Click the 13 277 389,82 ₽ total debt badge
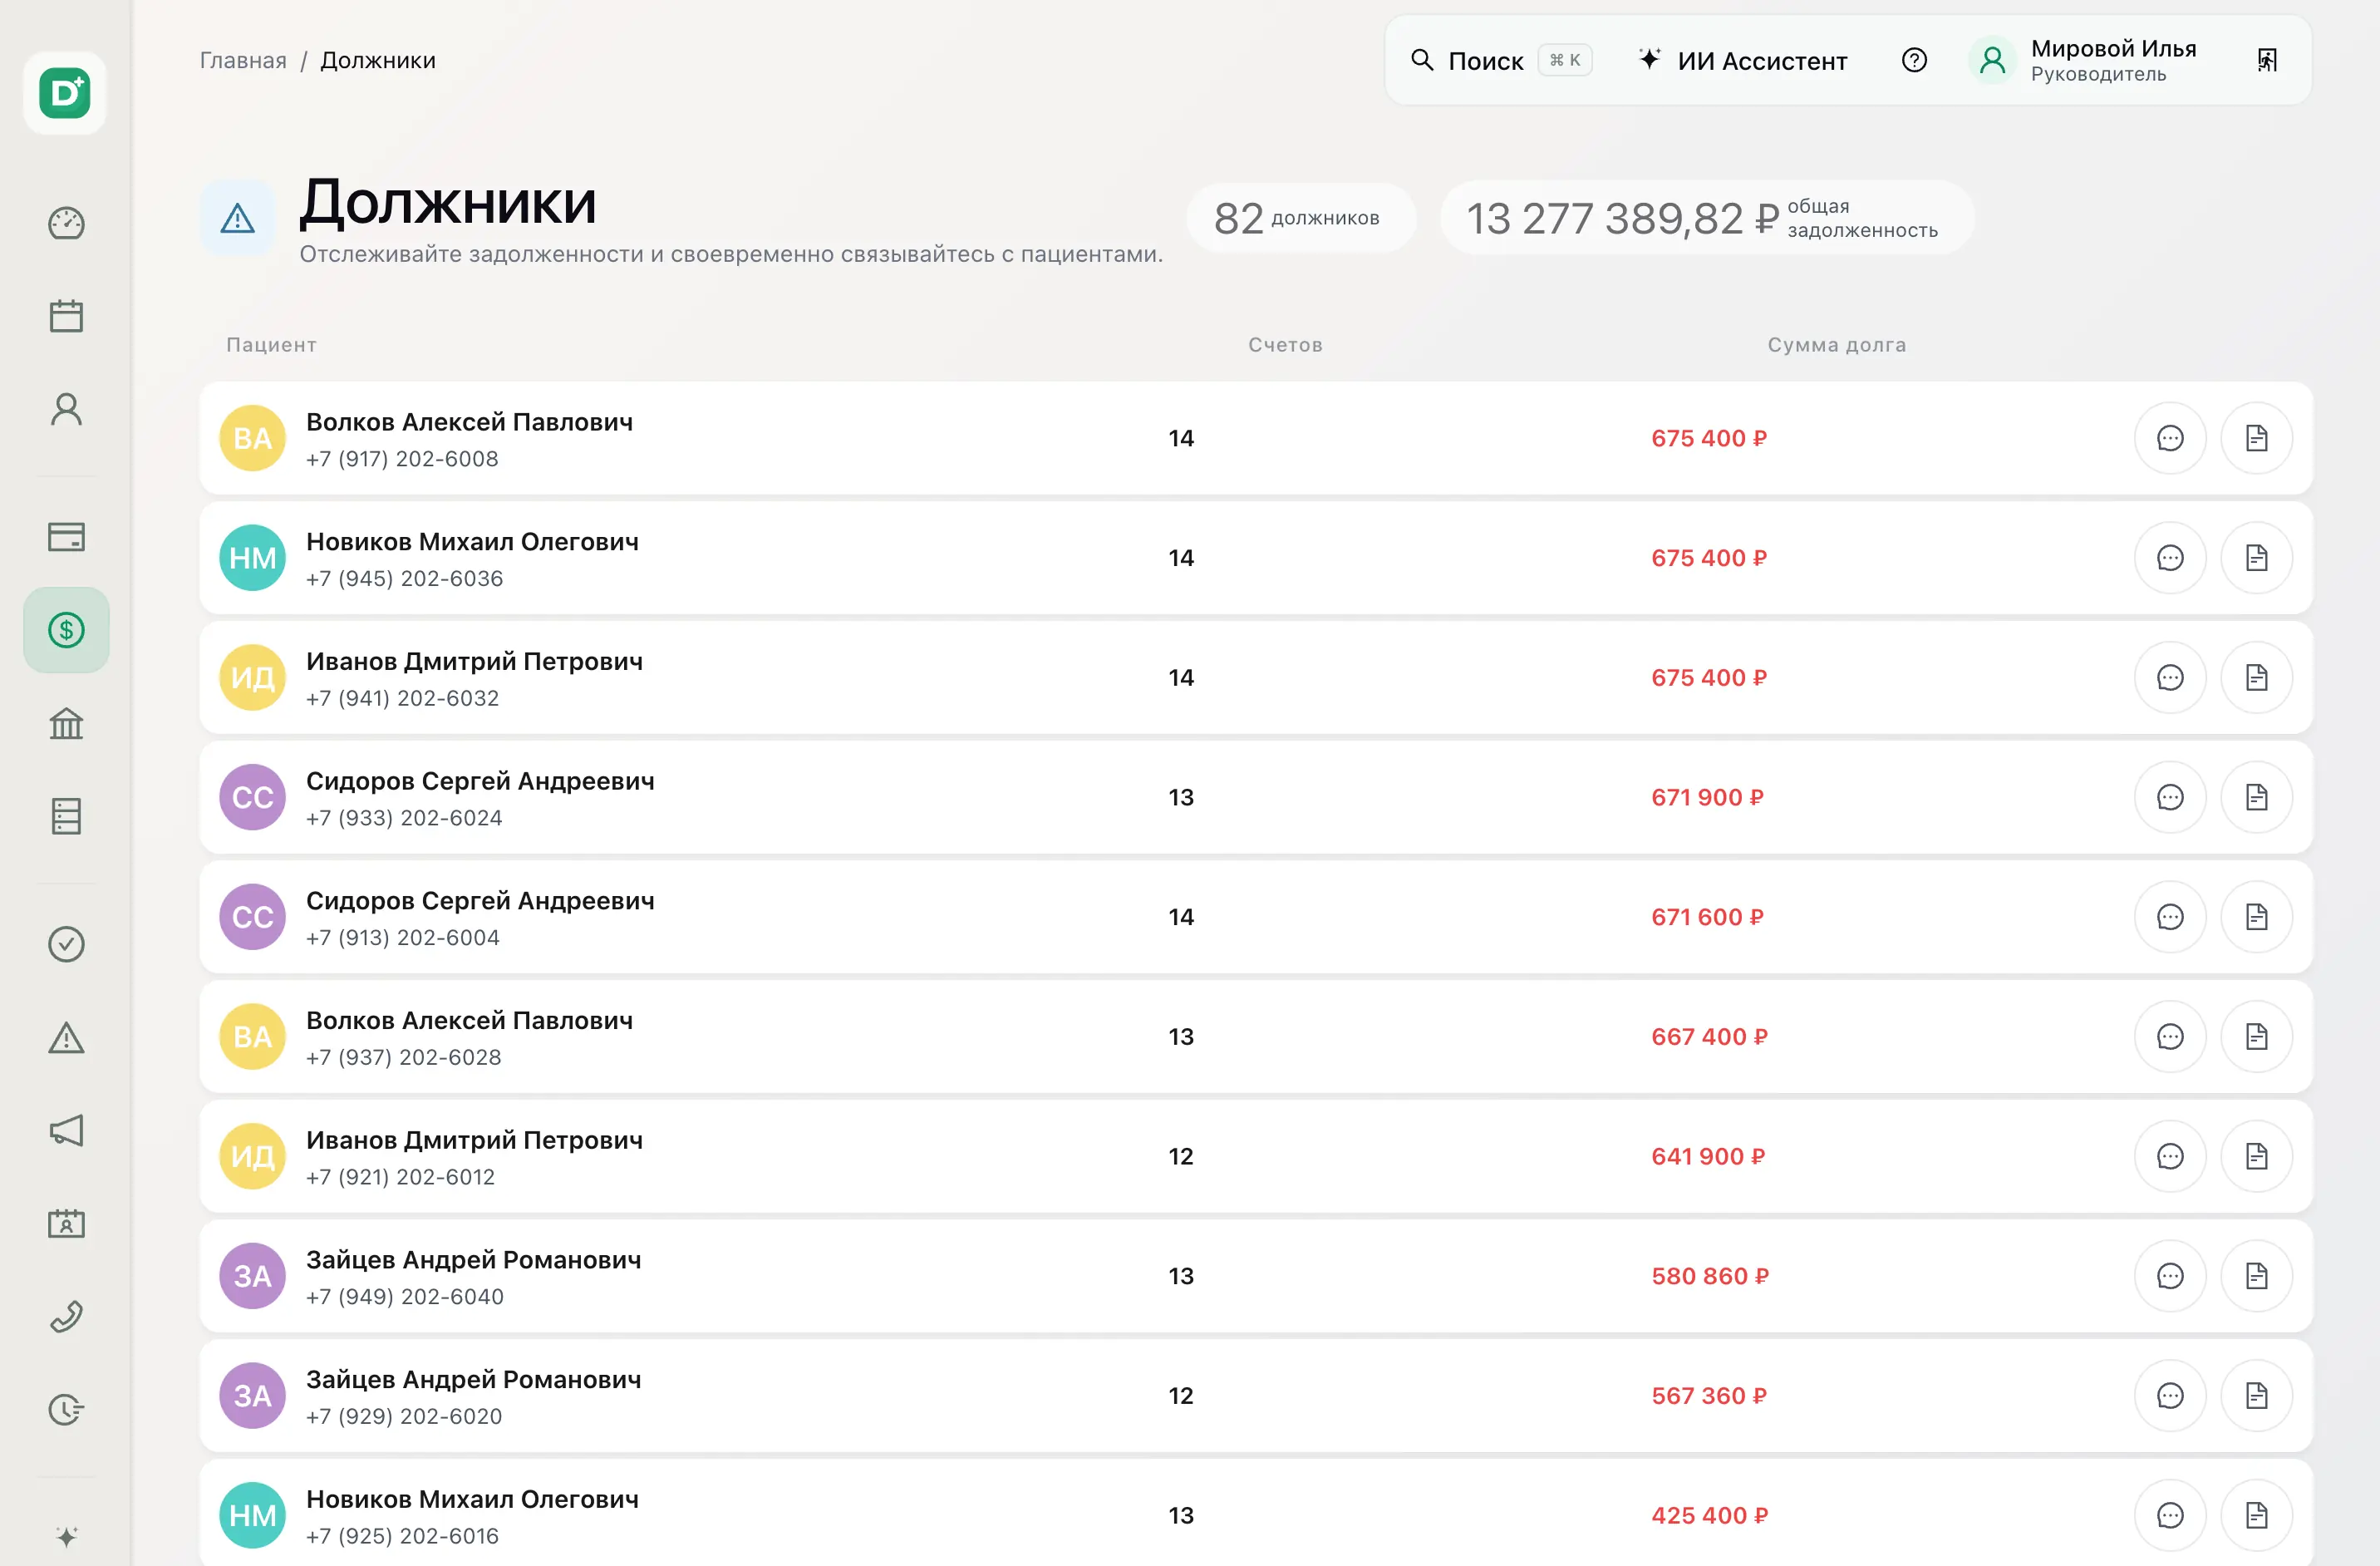The image size is (2380, 1566). pos(1706,218)
